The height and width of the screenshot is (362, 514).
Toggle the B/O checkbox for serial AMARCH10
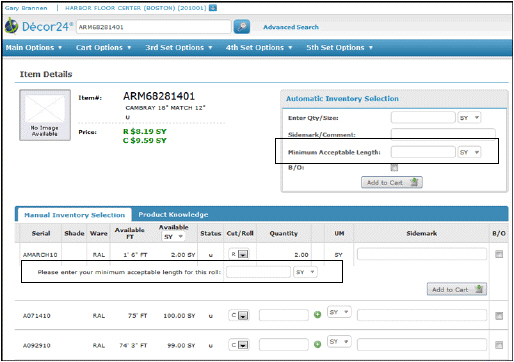(499, 254)
